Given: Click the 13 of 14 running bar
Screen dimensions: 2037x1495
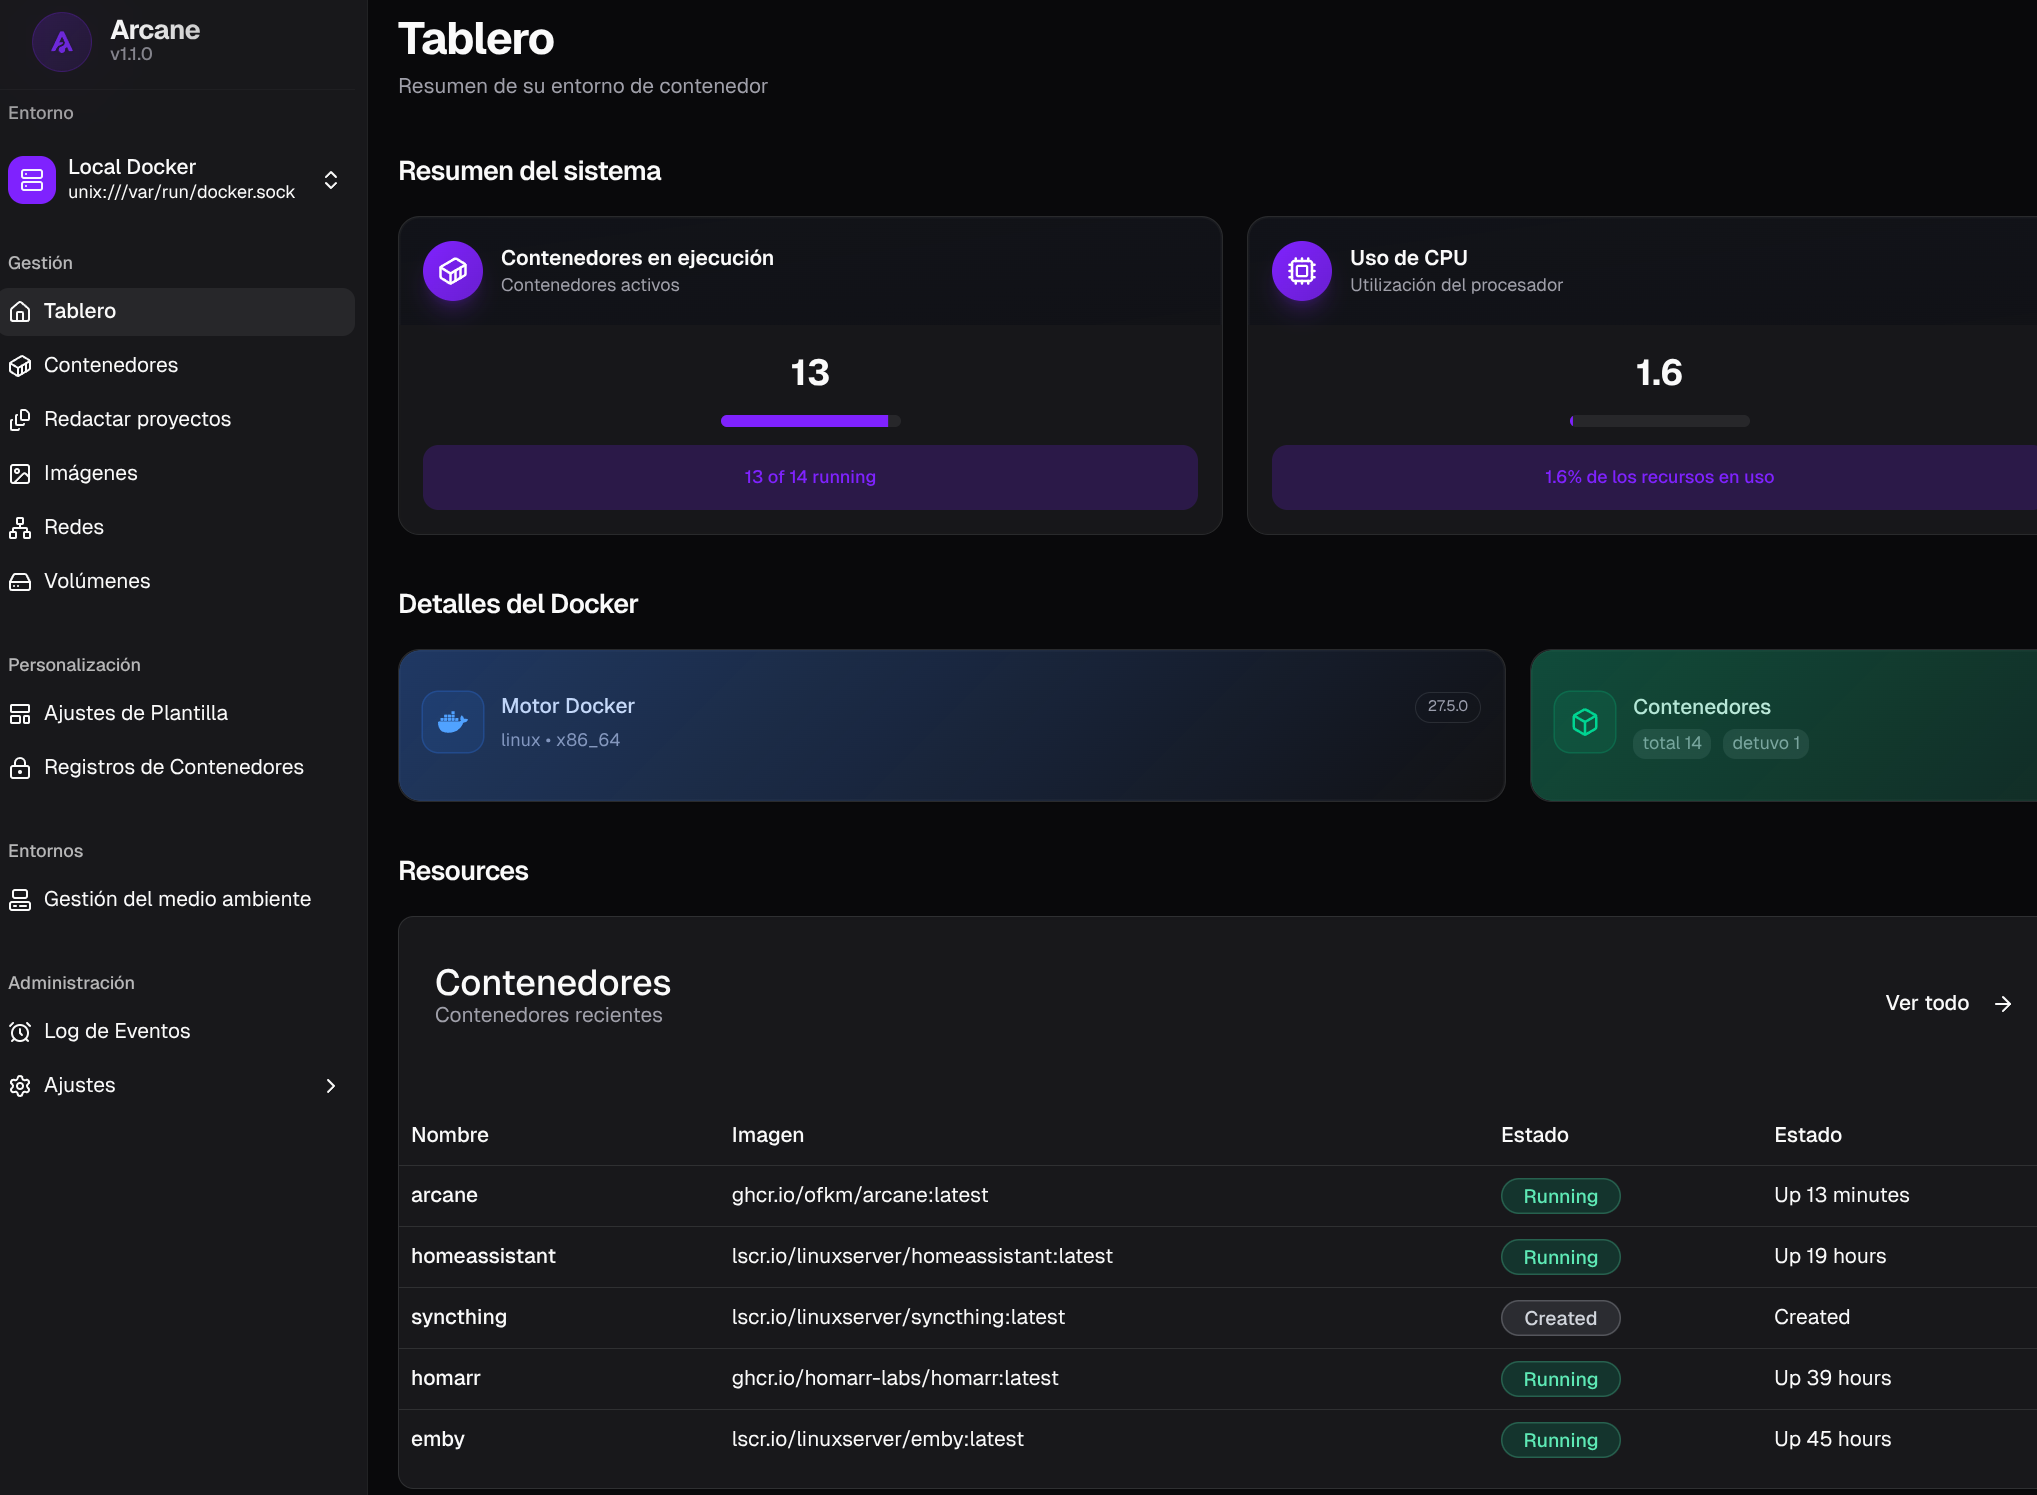Looking at the screenshot, I should (x=810, y=478).
